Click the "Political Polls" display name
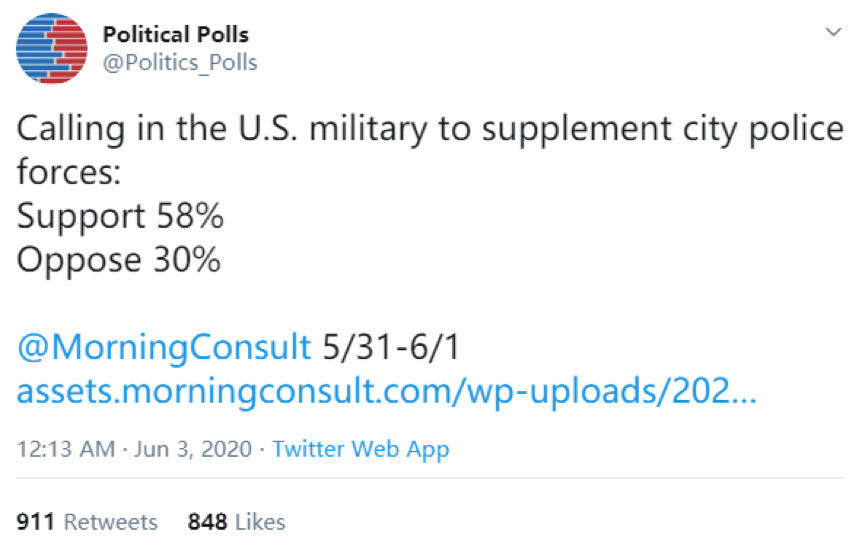Viewport: 865px width, 556px height. tap(176, 35)
